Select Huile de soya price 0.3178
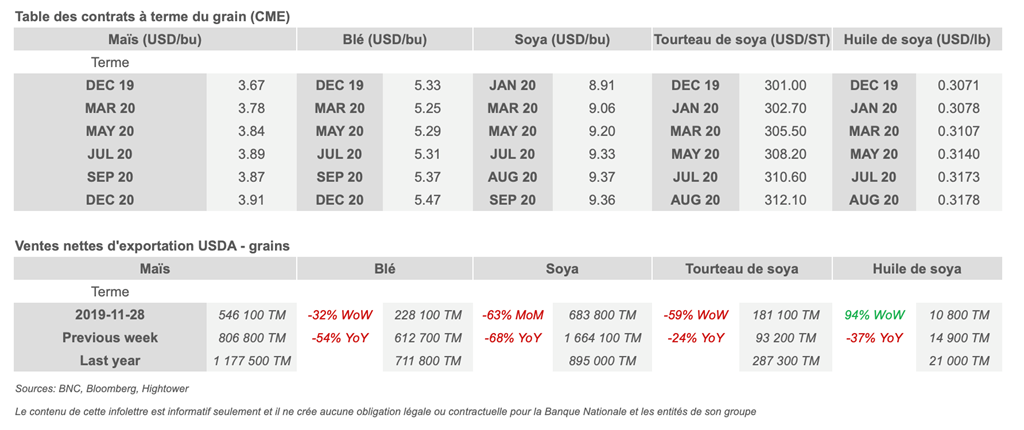This screenshot has height=430, width=1024. tap(958, 200)
